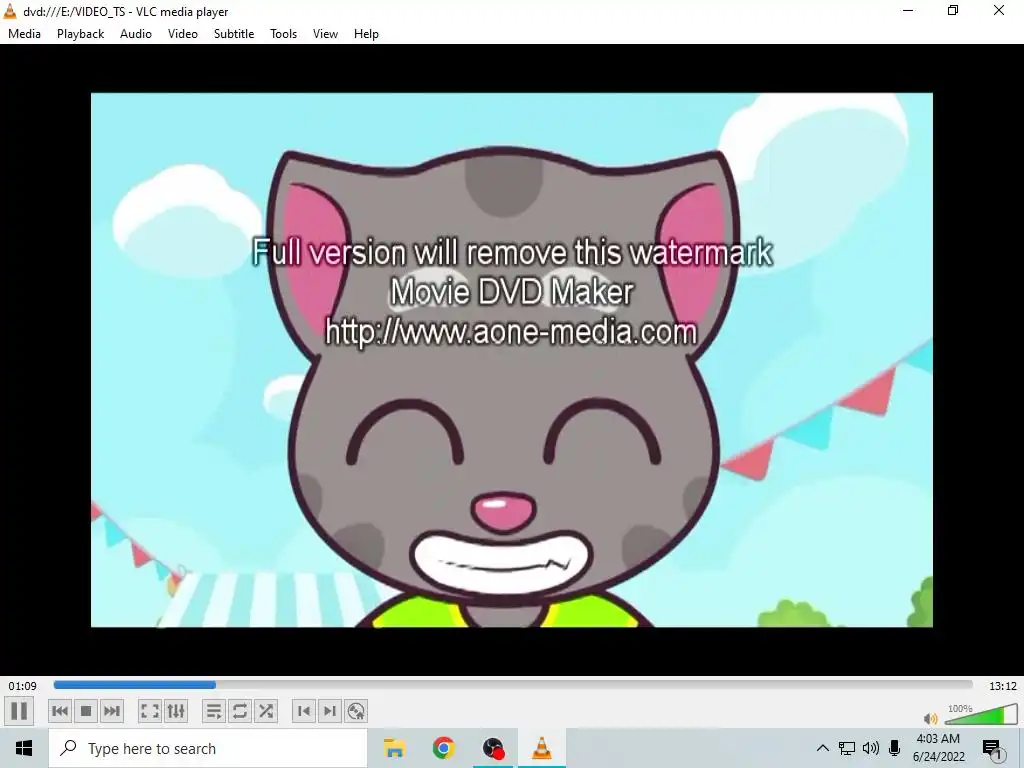Open the Video menu

tap(183, 34)
